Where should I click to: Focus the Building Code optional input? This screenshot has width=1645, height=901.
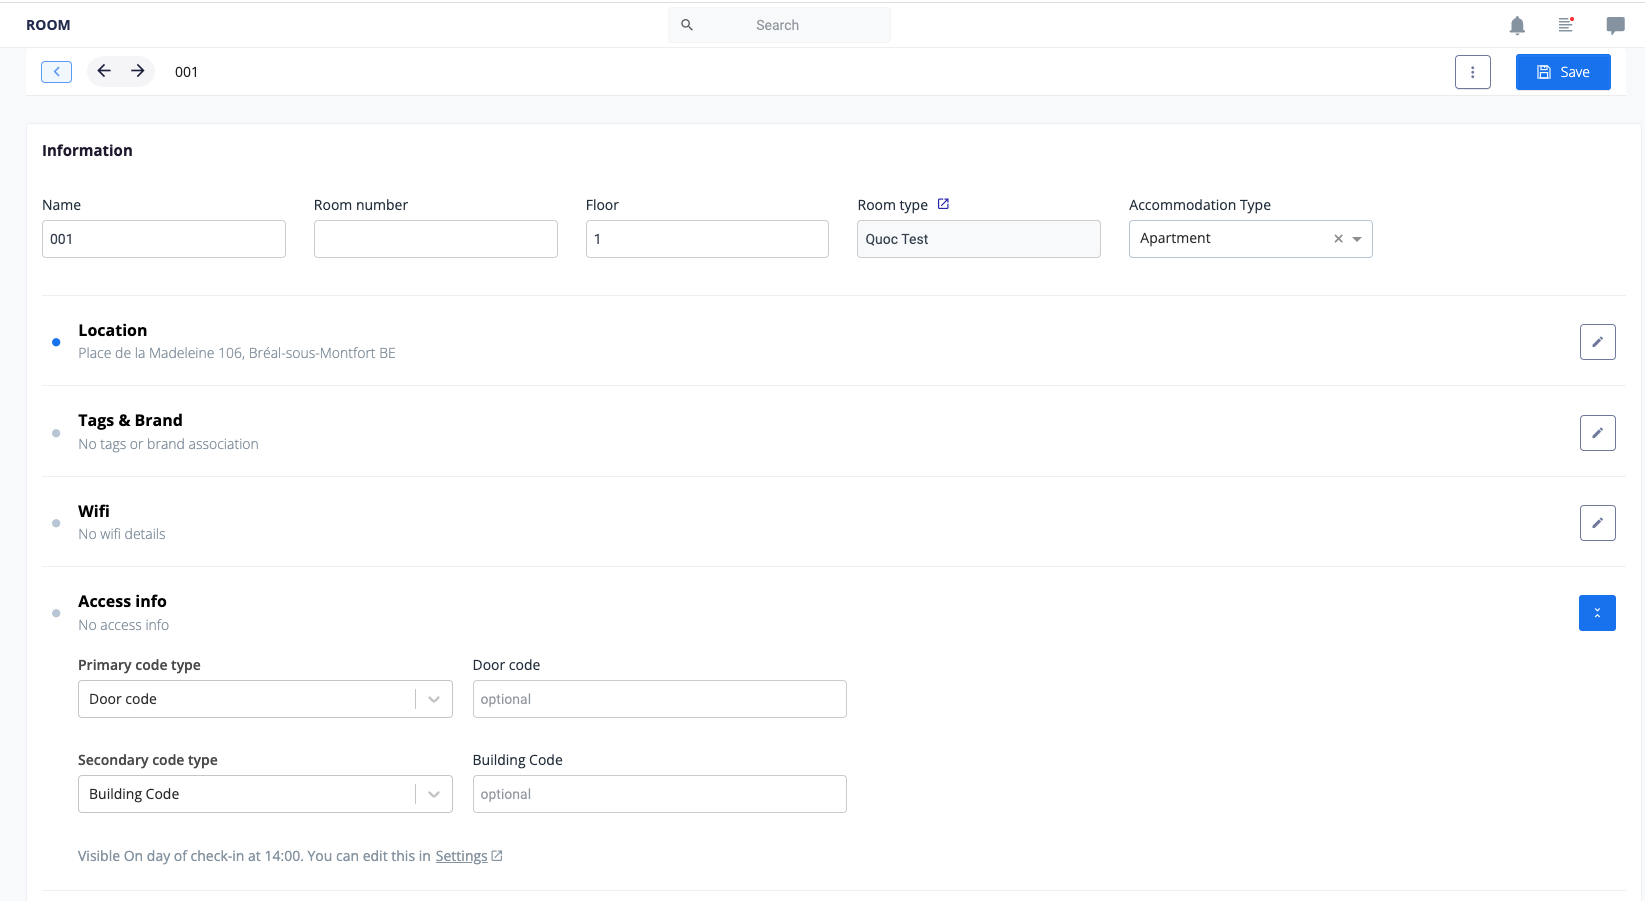tap(660, 794)
